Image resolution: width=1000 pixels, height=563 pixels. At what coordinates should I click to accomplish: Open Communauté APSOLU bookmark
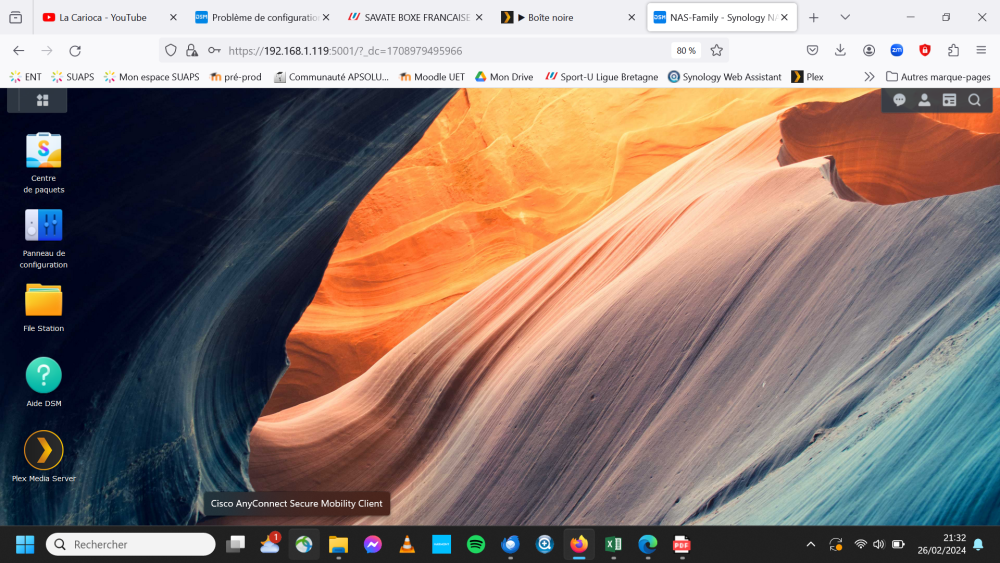(331, 77)
